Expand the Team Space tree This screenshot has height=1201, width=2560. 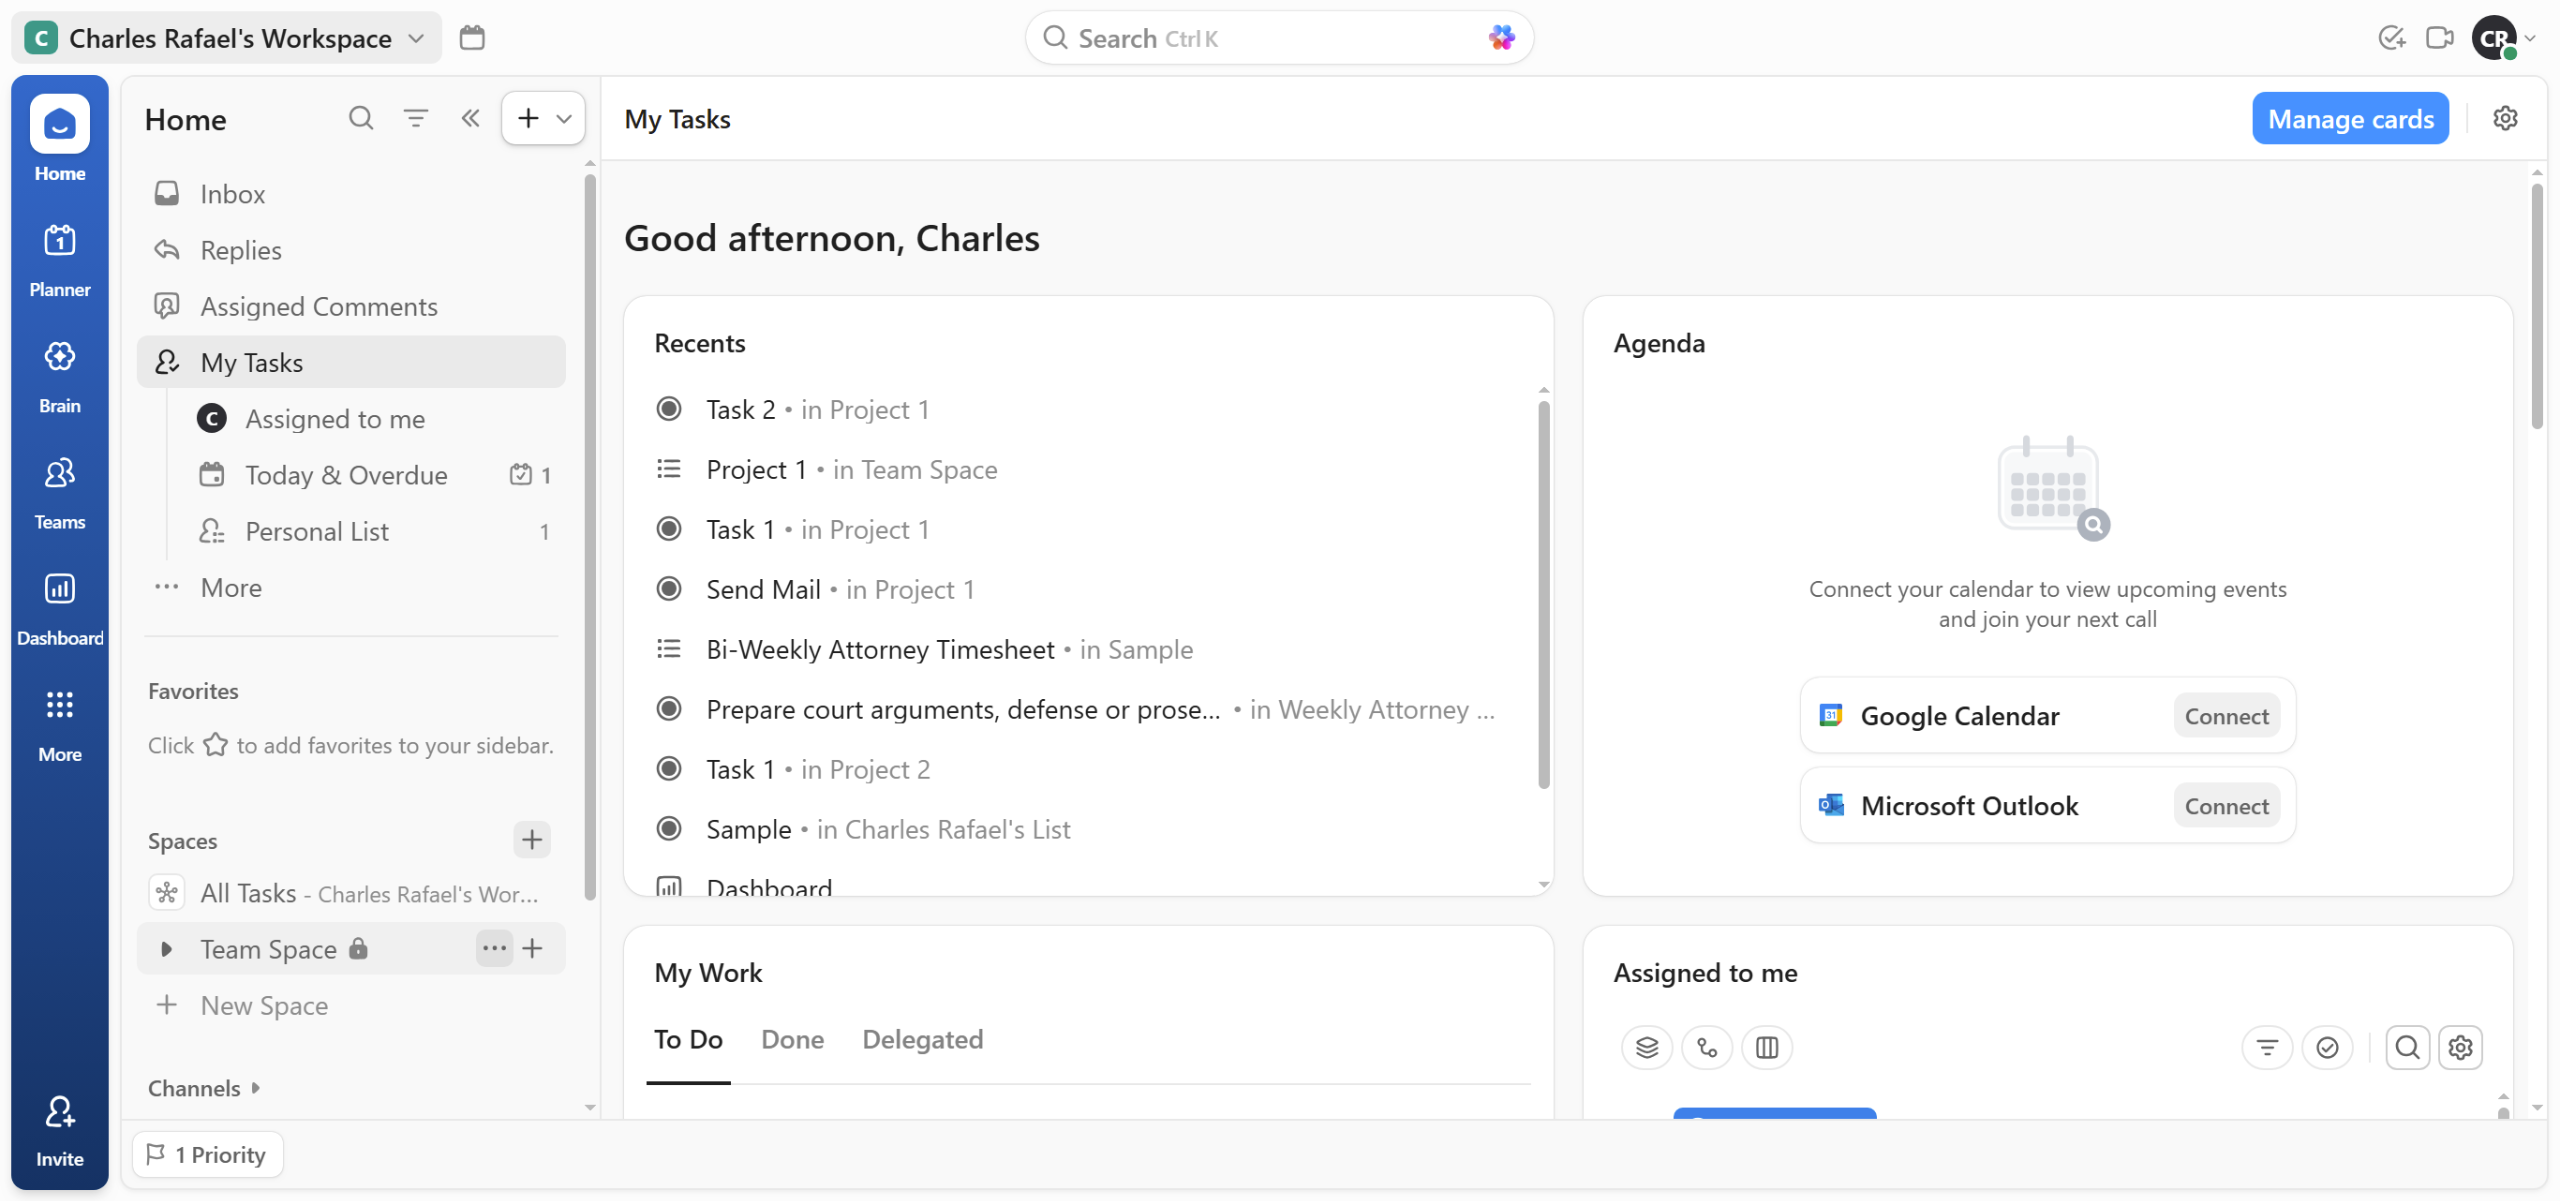pos(167,949)
